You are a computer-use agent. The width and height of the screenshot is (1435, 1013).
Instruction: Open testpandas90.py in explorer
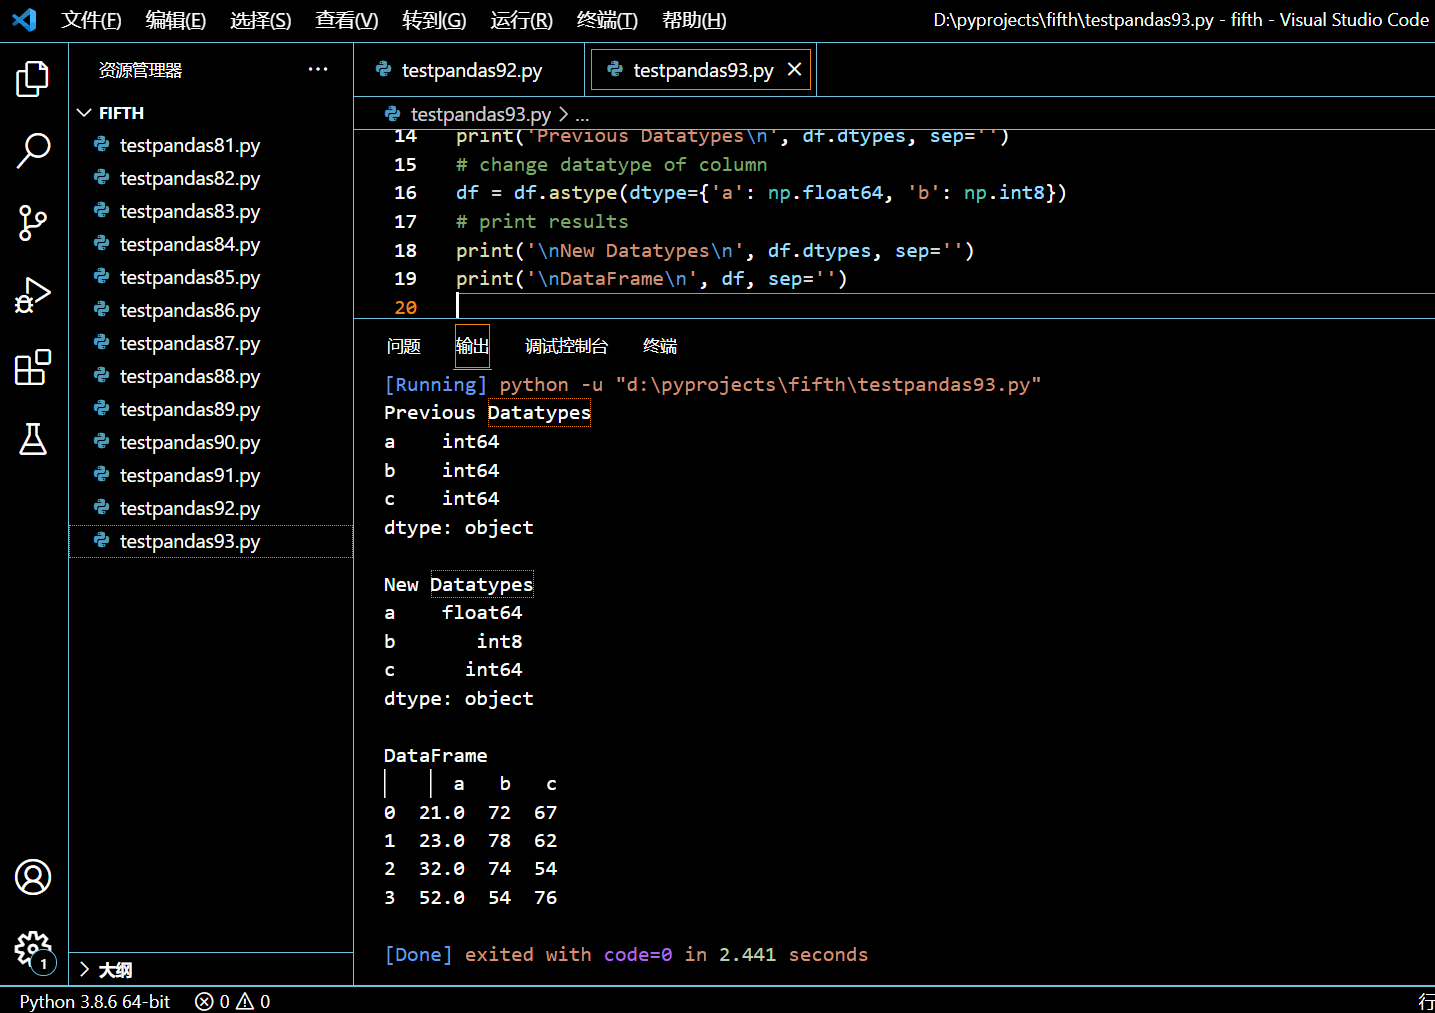click(x=211, y=442)
